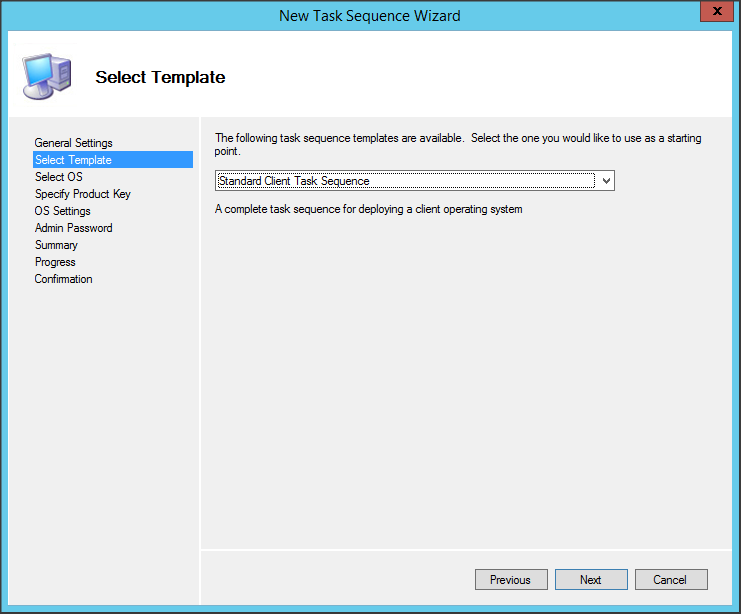Click the Standard Client Task Sequence combo box
The image size is (741, 614).
405,181
